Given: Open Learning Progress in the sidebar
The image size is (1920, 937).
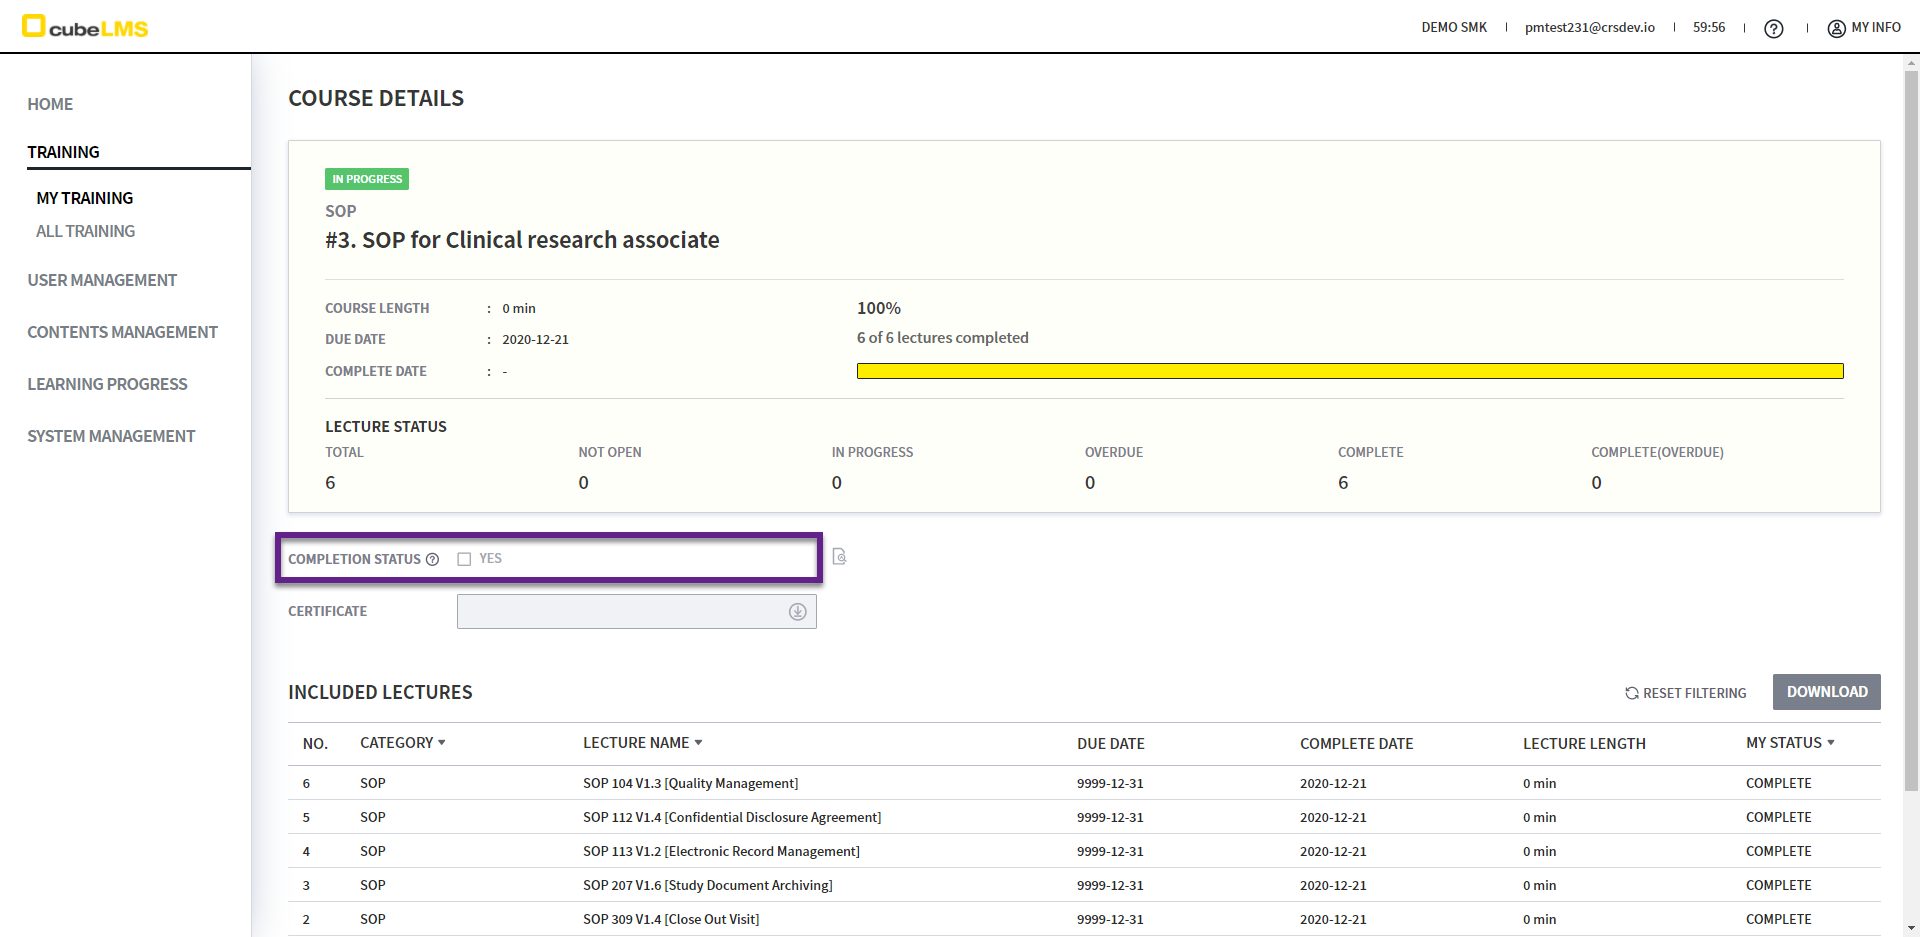Looking at the screenshot, I should 107,384.
